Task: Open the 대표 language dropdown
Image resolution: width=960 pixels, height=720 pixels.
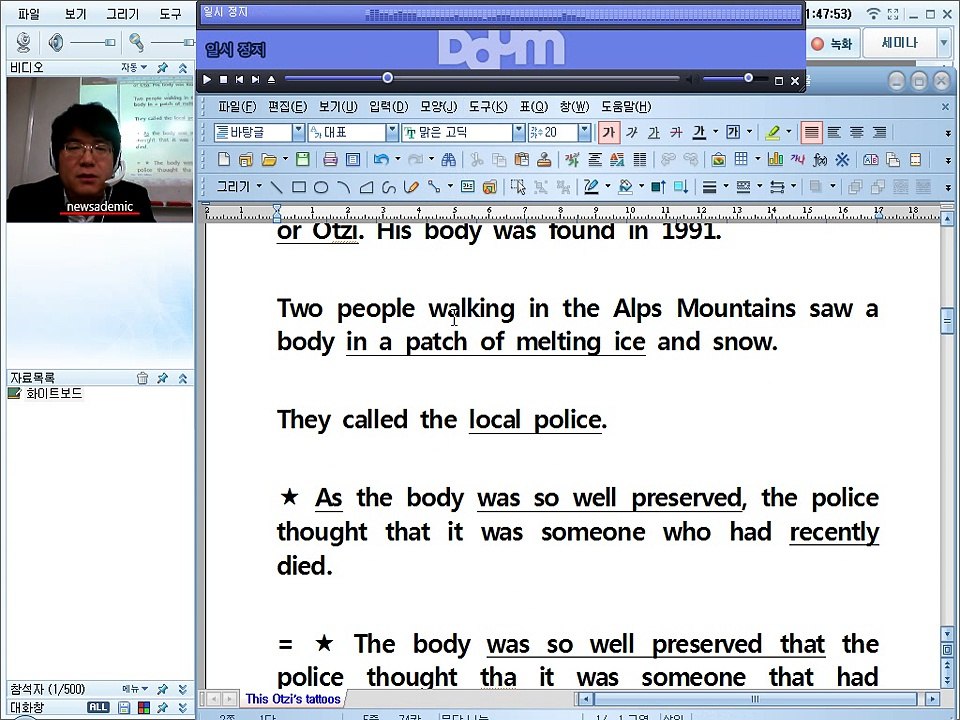Action: (x=392, y=132)
